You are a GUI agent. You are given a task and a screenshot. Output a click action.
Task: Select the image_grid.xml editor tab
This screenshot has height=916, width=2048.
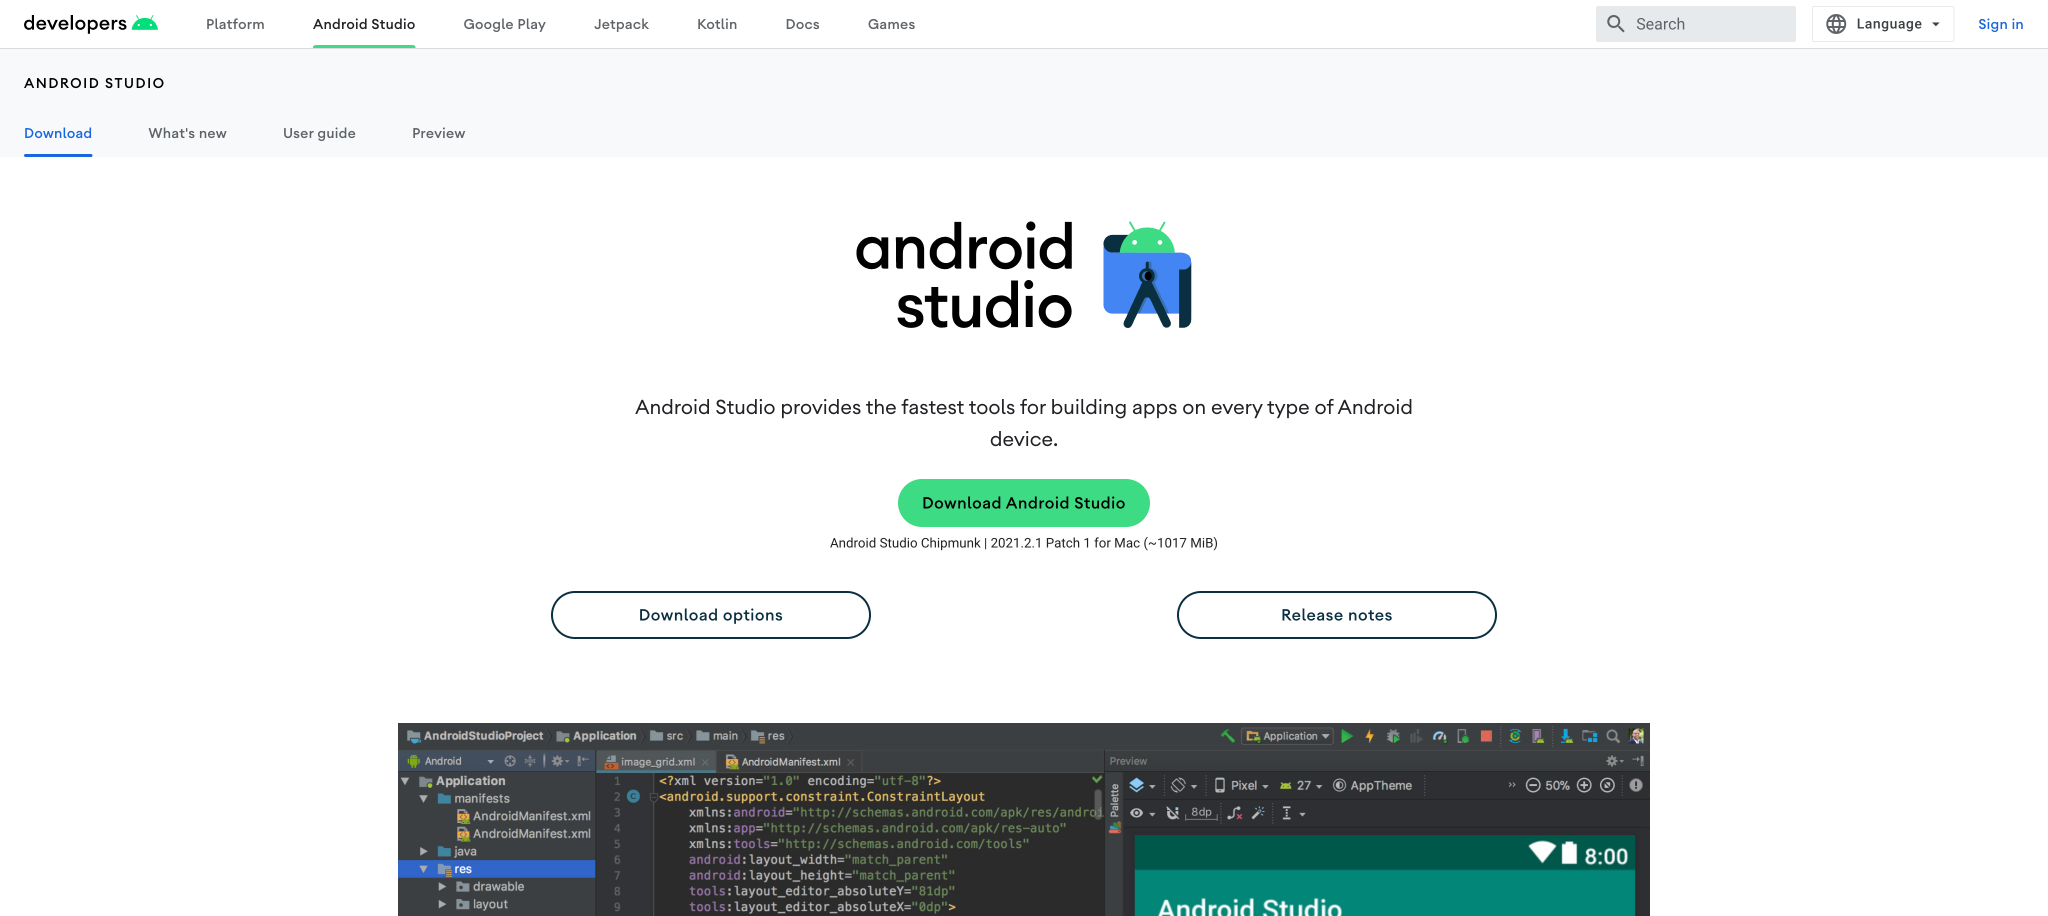point(656,762)
